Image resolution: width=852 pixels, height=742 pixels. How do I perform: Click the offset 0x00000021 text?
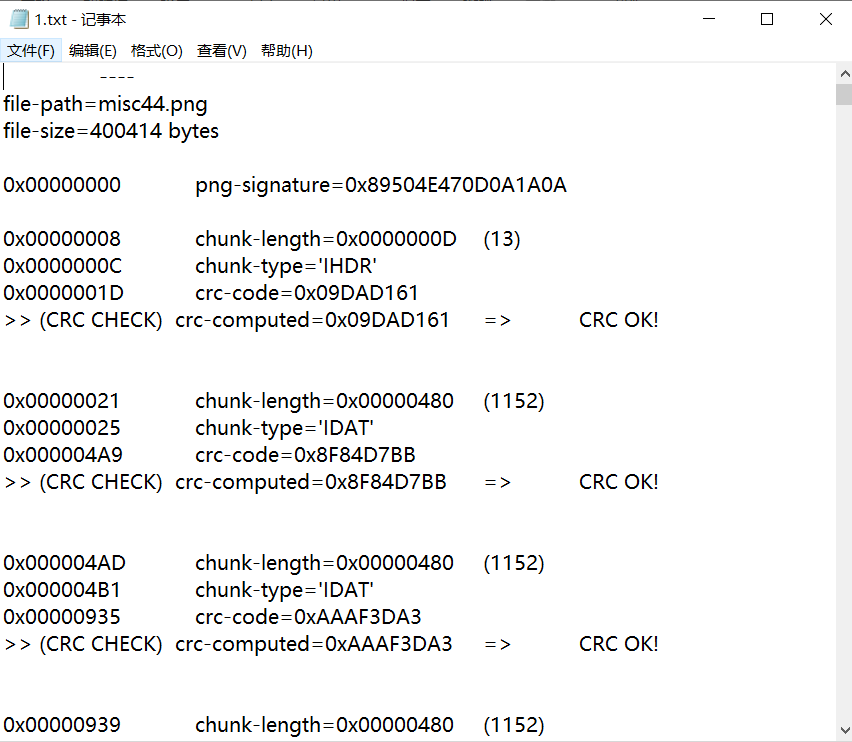pos(62,400)
